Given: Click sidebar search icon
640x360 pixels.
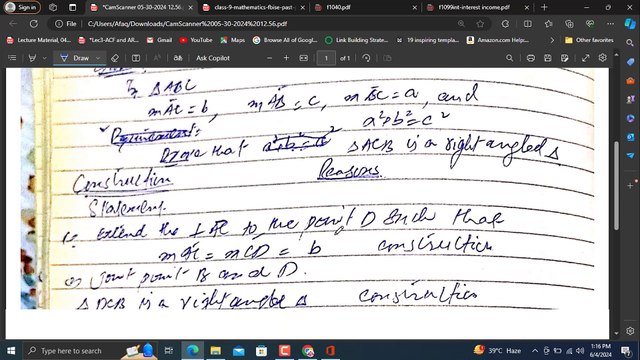Looking at the screenshot, I should coord(630,42).
